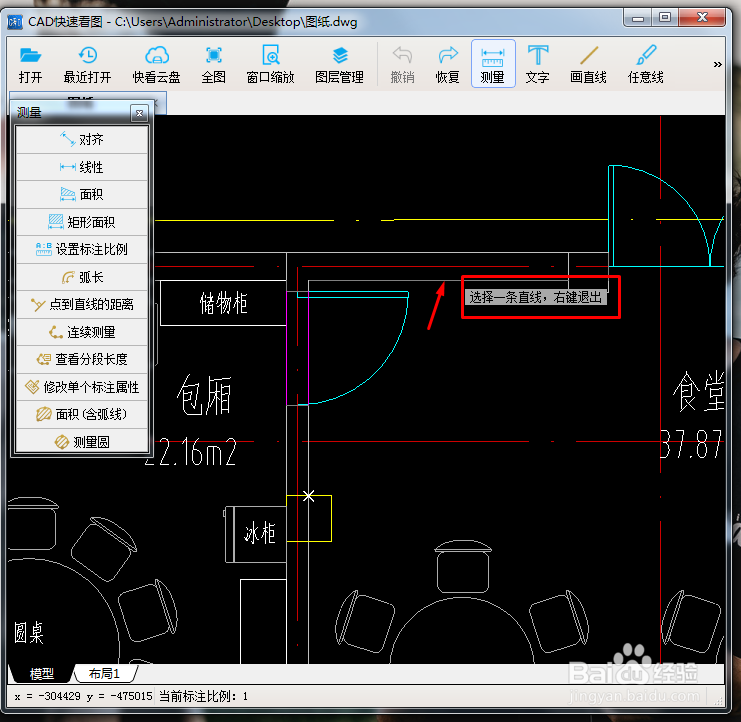The image size is (741, 722).
Task: Choose 面积(含弧线) measurement
Action: (x=82, y=414)
